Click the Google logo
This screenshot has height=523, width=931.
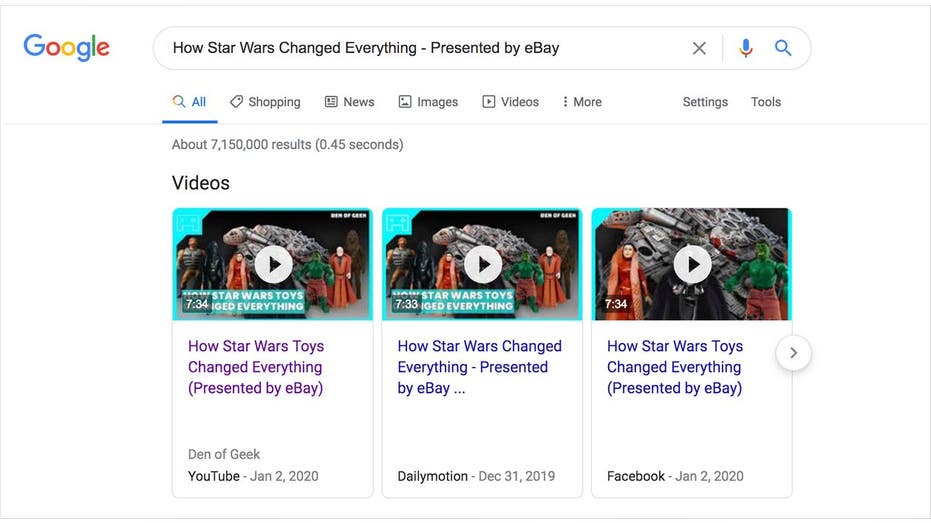click(66, 47)
